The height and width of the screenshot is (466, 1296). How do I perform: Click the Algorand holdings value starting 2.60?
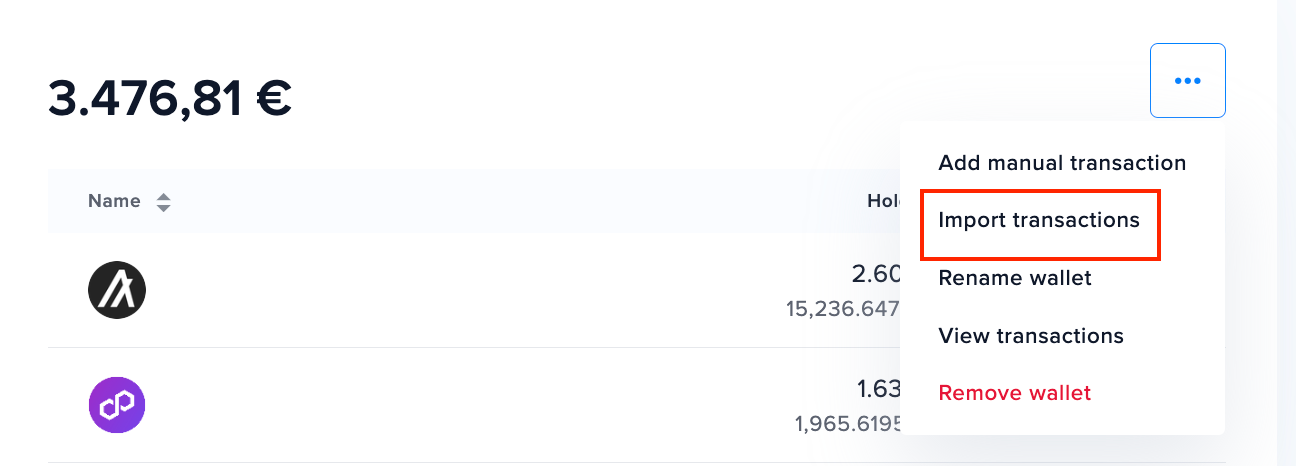tap(876, 274)
